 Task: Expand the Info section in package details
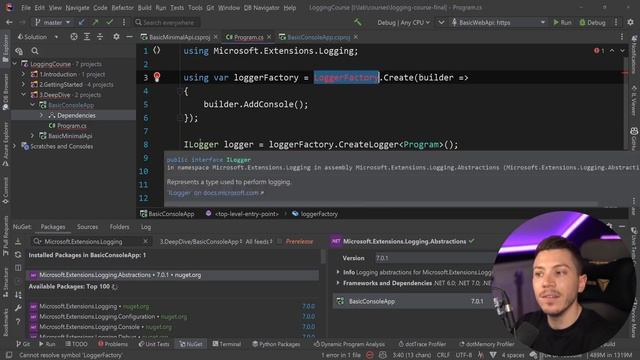point(338,272)
